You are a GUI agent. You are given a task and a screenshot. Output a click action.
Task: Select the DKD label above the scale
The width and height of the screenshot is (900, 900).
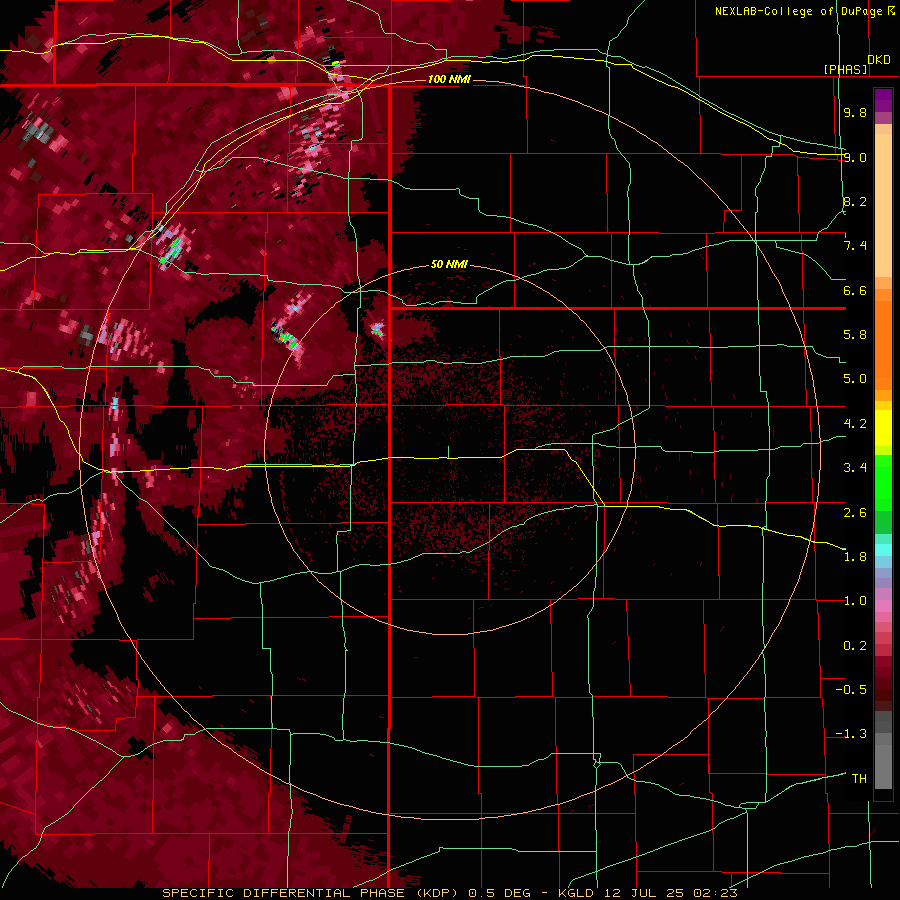879,59
